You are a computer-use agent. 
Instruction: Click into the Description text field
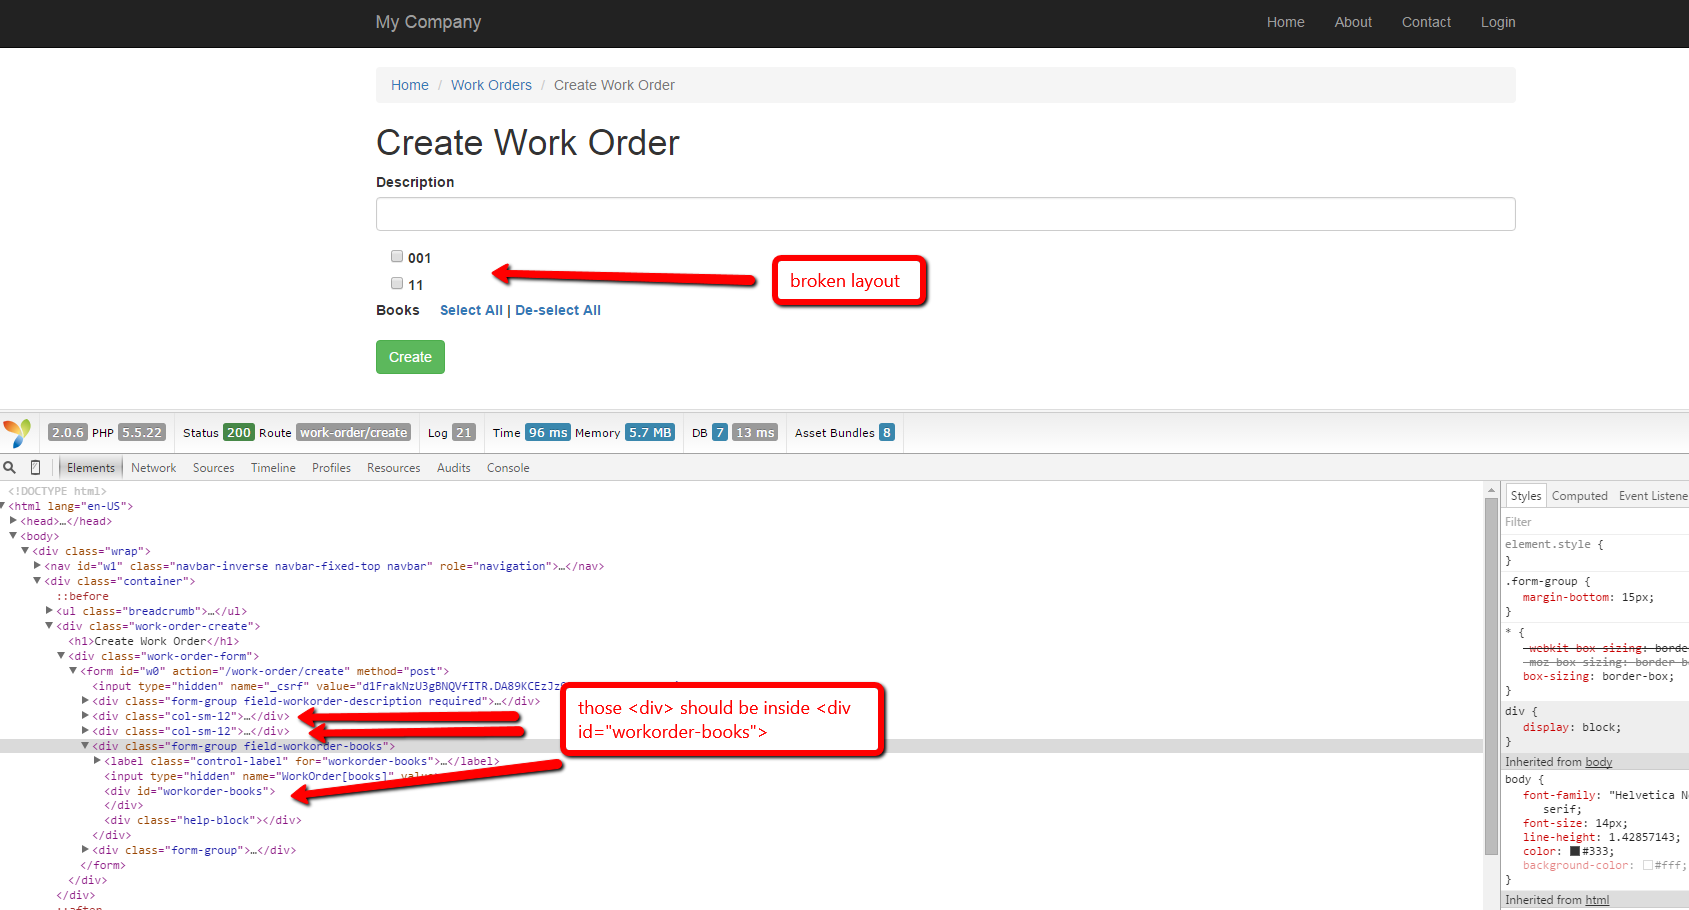tap(946, 214)
